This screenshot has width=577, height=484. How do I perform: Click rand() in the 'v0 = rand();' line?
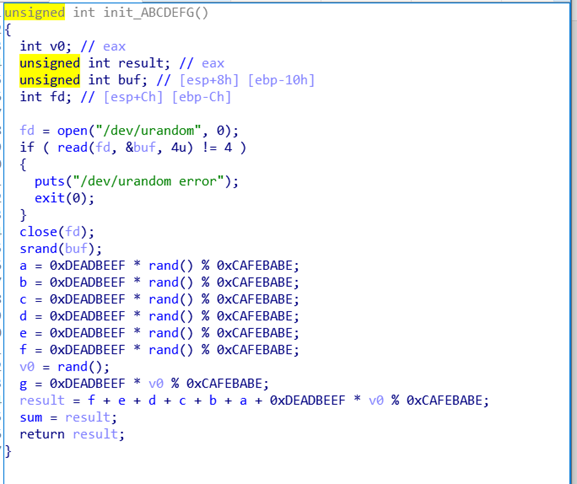[80, 367]
